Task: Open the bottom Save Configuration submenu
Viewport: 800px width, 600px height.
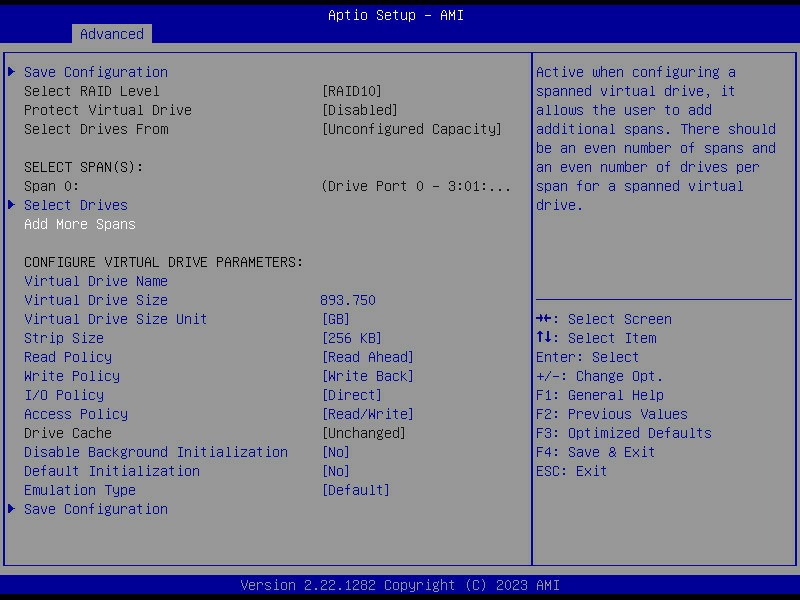Action: click(x=96, y=509)
